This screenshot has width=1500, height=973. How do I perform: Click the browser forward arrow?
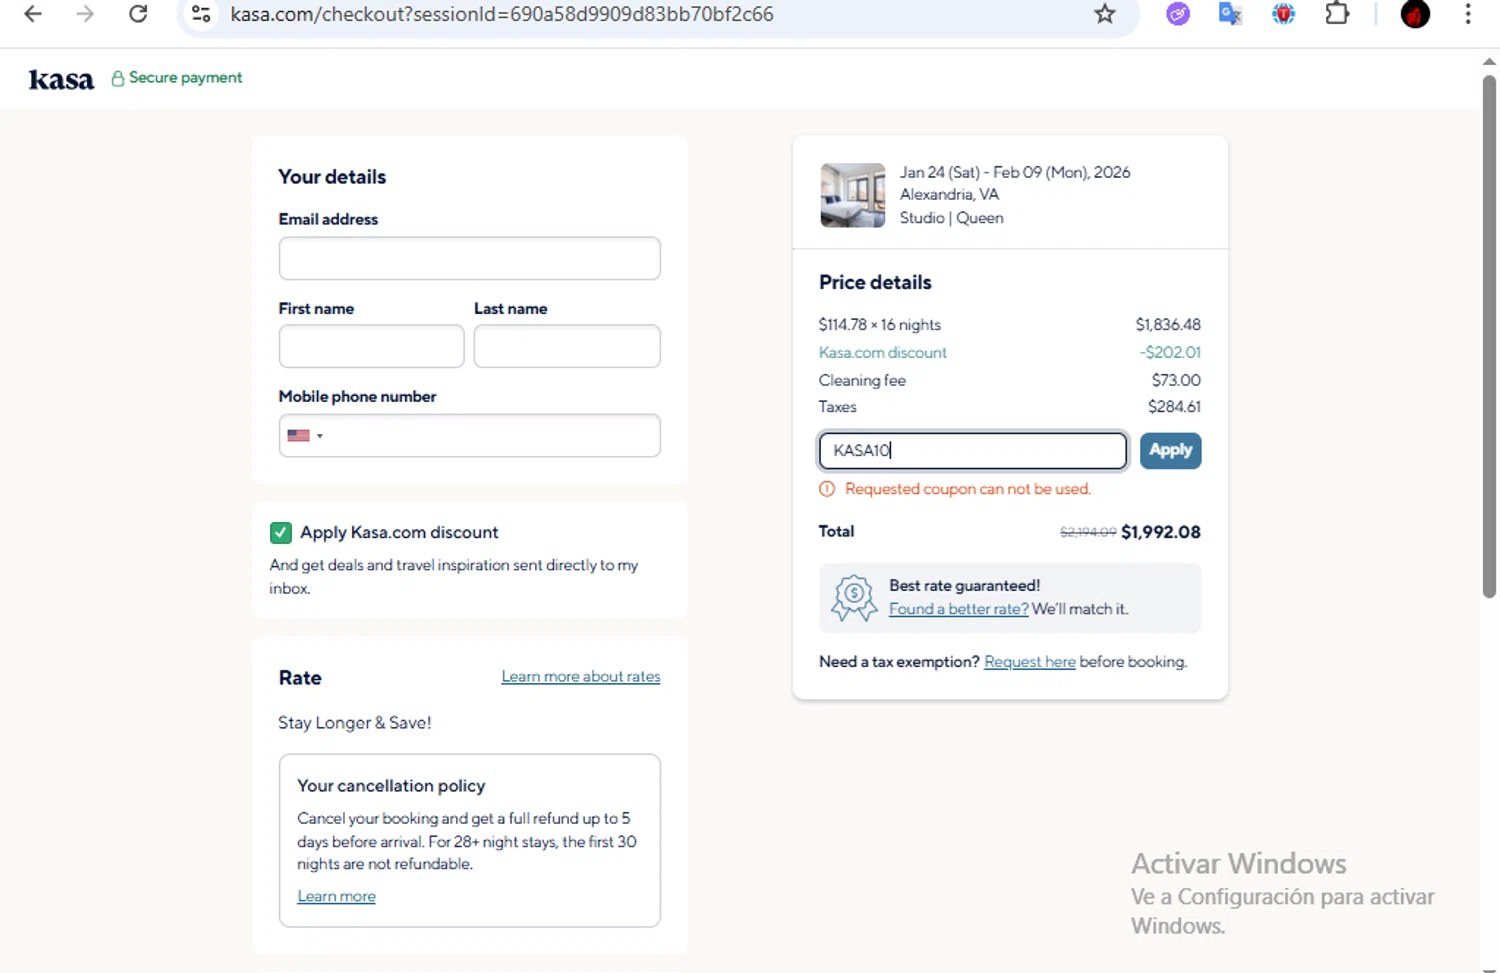pos(85,14)
